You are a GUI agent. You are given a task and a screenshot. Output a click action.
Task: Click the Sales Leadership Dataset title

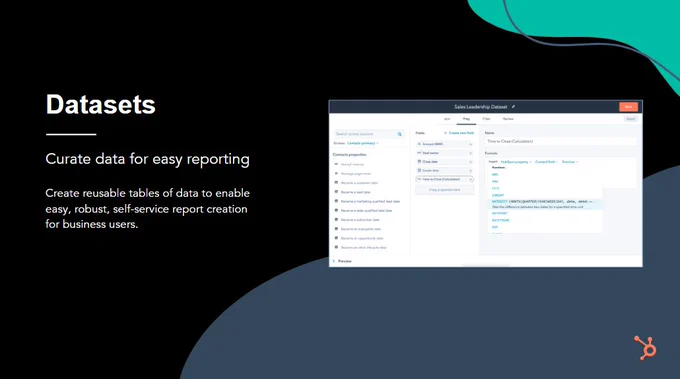pos(481,107)
